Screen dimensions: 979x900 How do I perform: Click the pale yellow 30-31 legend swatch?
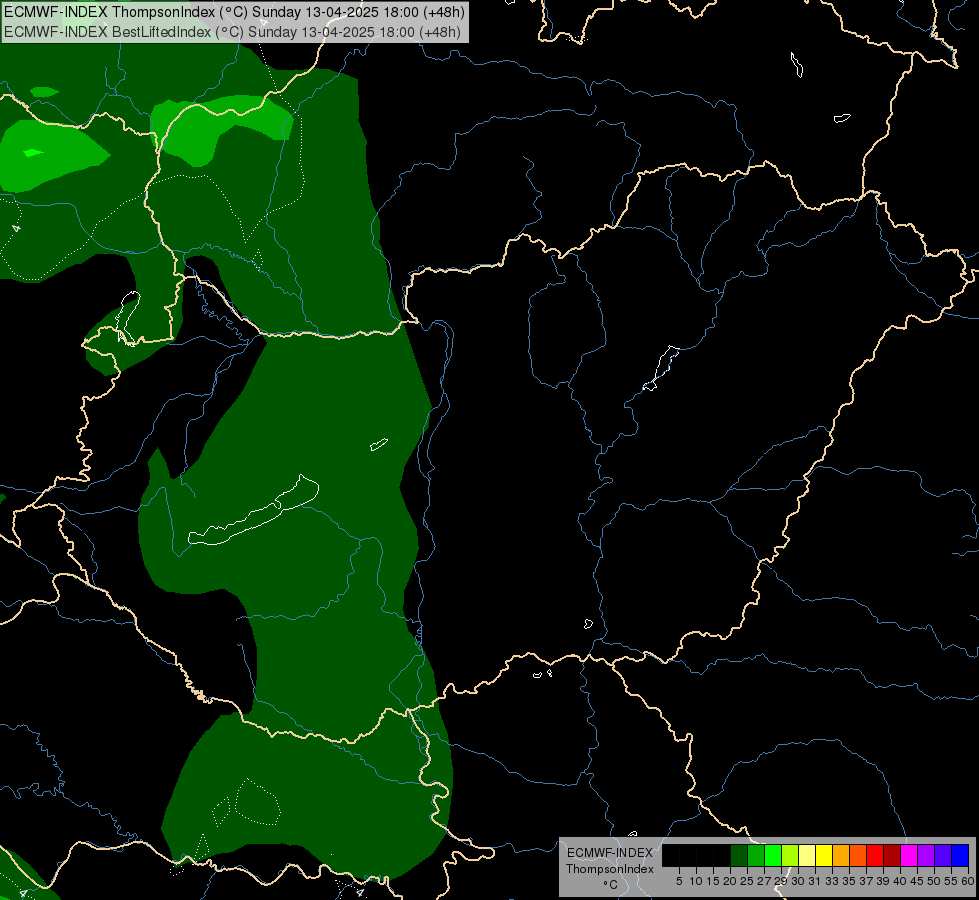tap(807, 855)
